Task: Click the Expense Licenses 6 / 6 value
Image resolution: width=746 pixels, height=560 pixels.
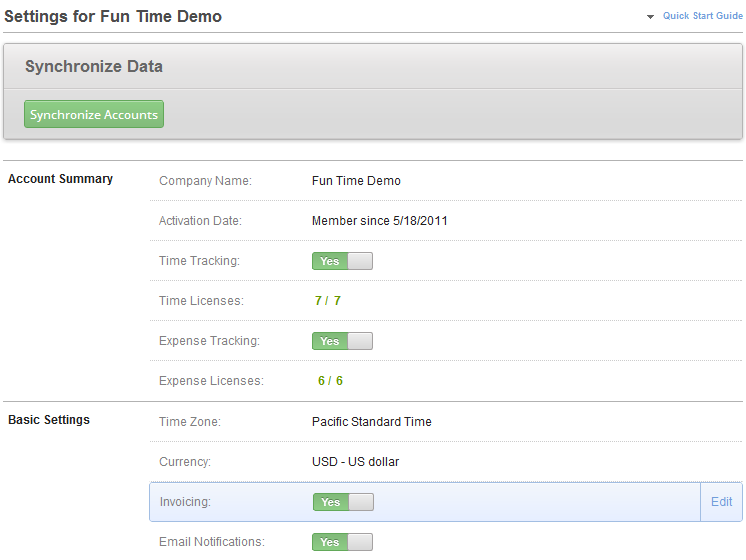Action: tap(330, 381)
